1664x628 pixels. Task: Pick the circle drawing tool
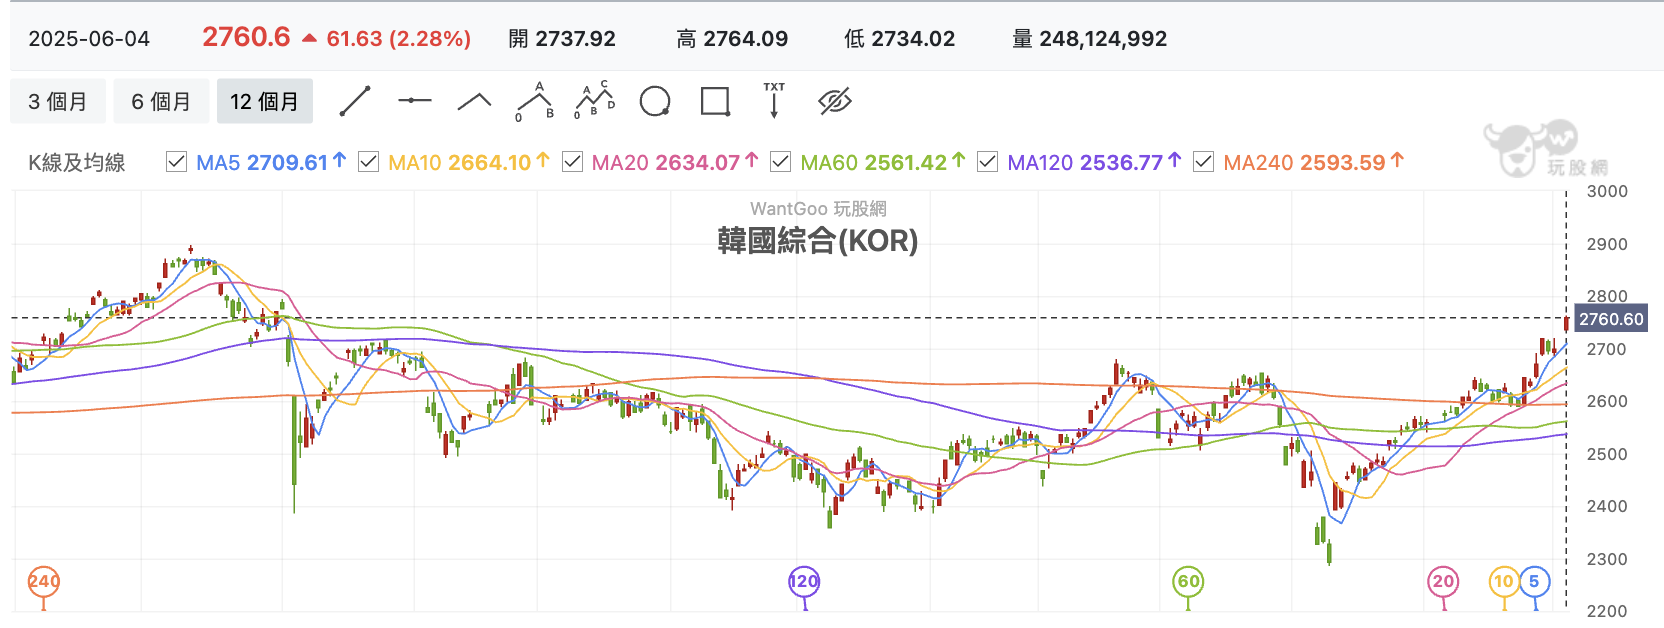(x=655, y=101)
